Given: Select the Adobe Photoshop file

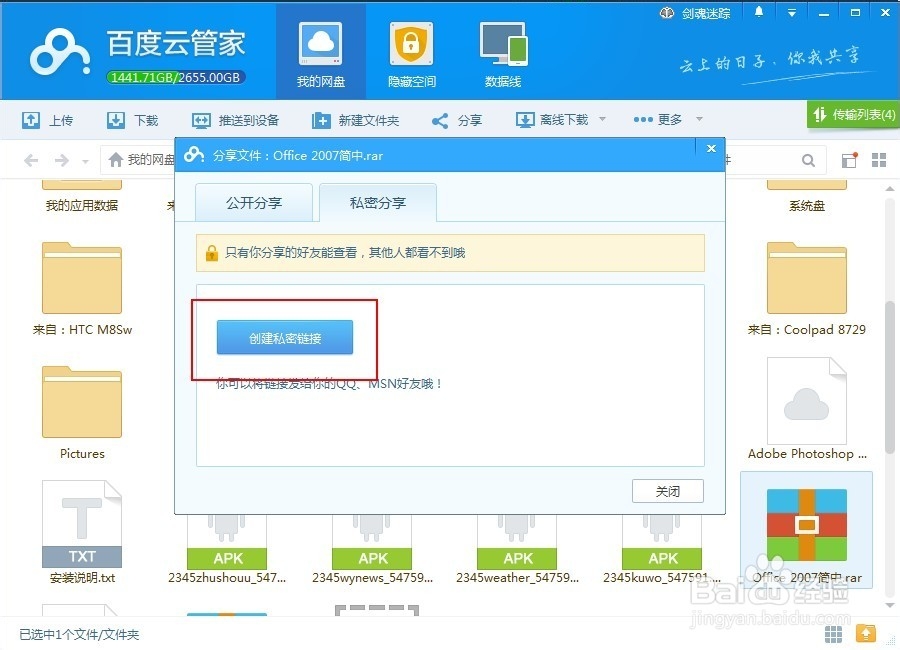Looking at the screenshot, I should (806, 409).
